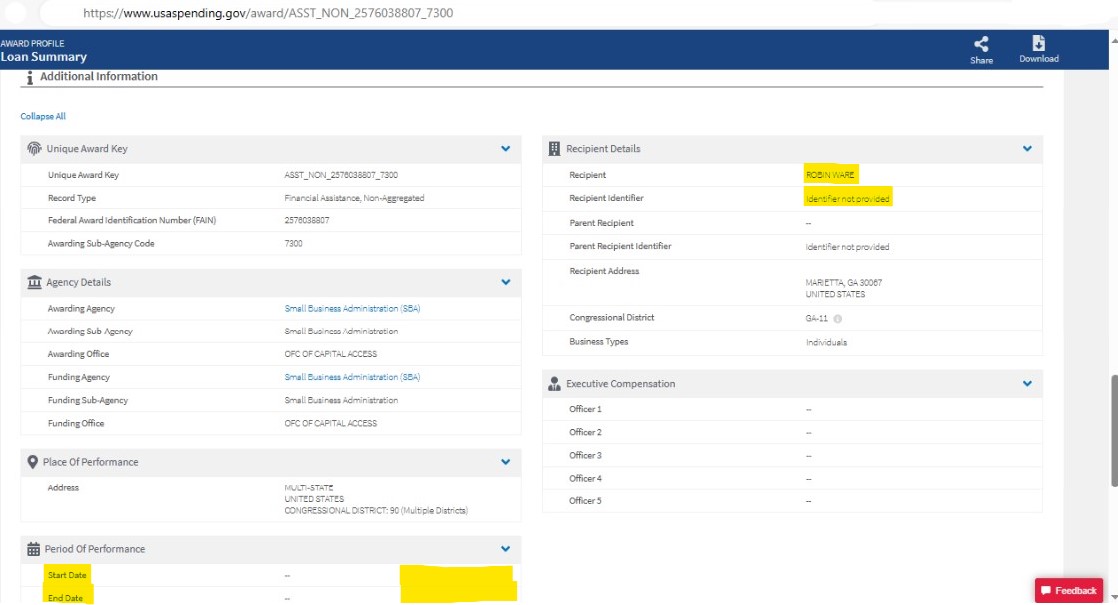Select the Awarding Office value OFC OF CAPITAL ACCESS
Screen dimensions: 1118x605
[x=331, y=354]
